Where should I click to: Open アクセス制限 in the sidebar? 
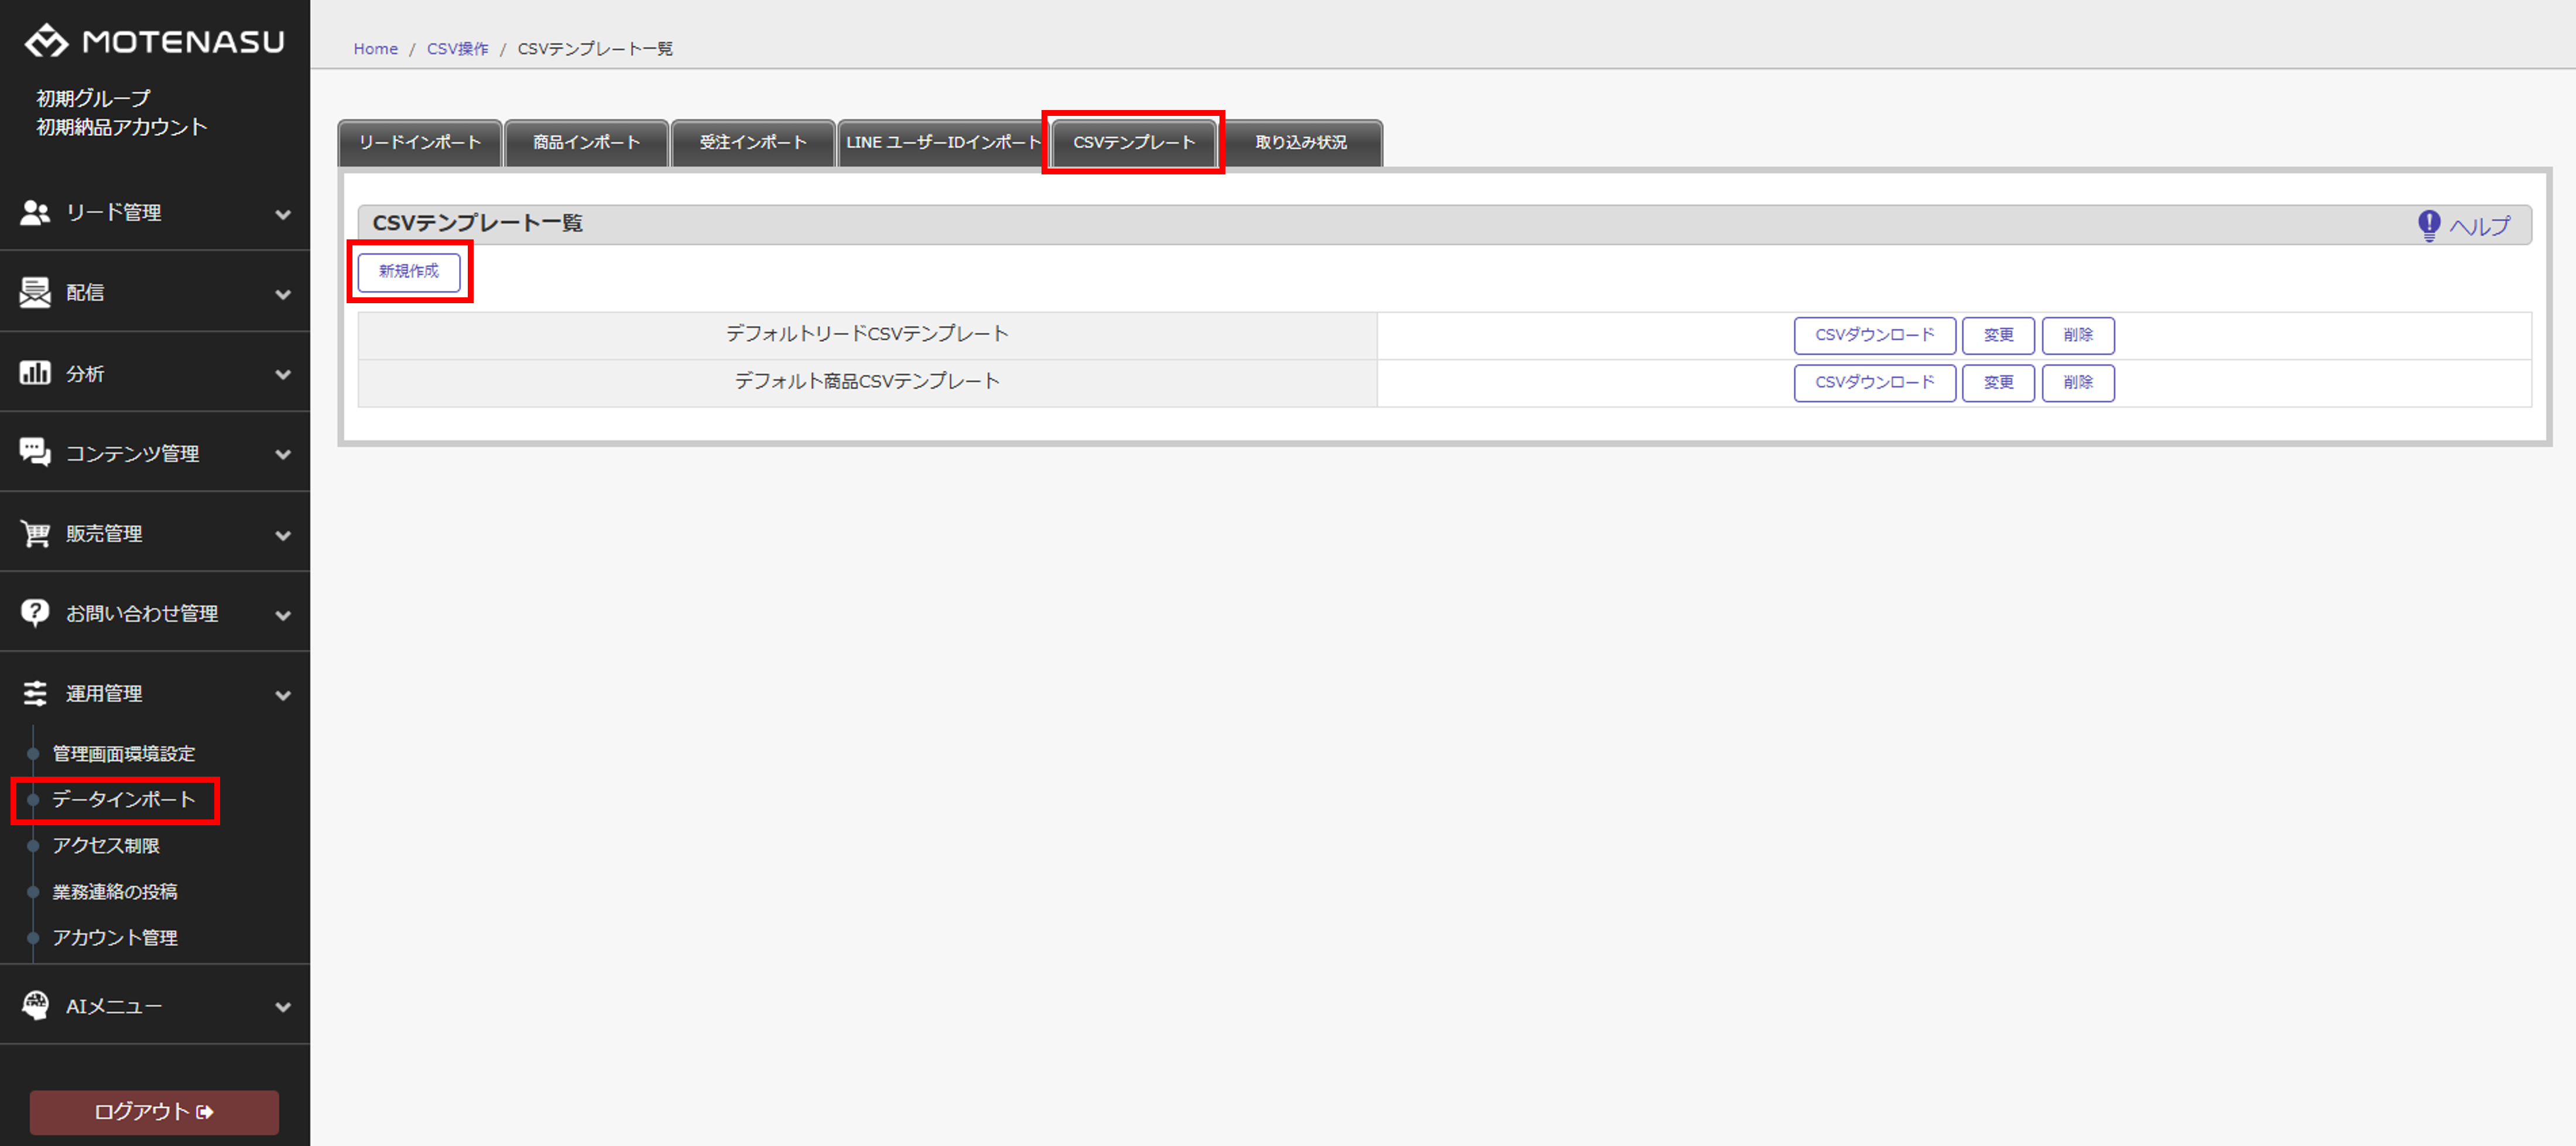pyautogui.click(x=106, y=845)
